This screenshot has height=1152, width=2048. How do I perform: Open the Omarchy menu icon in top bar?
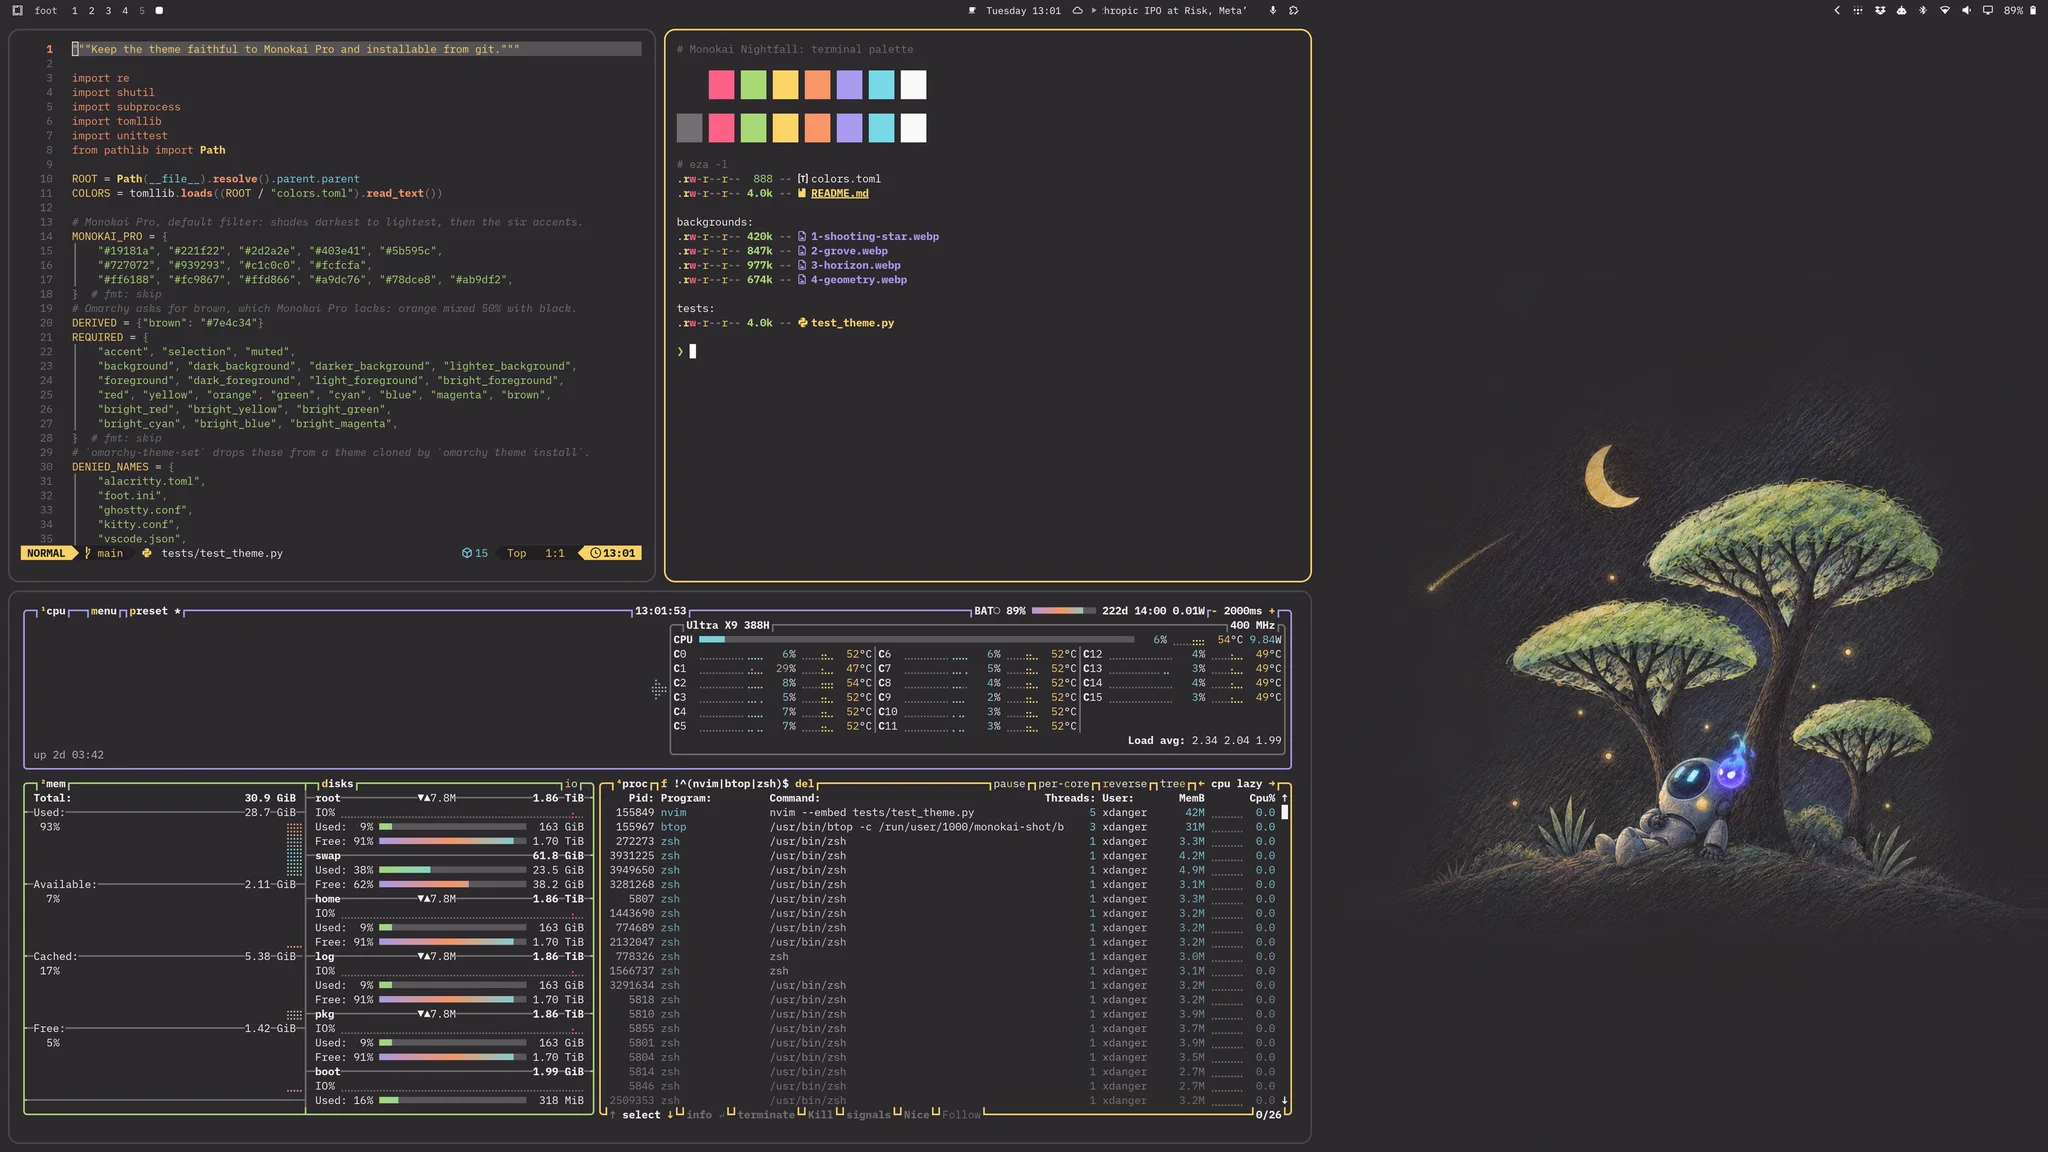tap(17, 11)
